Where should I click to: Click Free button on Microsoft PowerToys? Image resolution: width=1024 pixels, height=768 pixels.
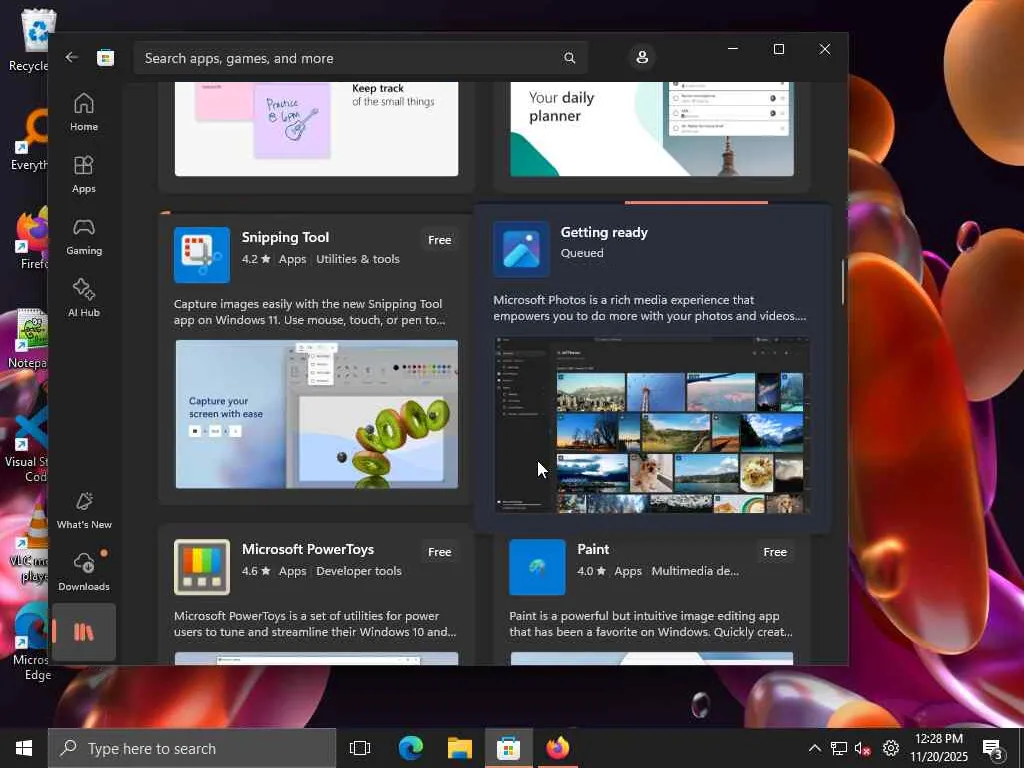(x=440, y=552)
